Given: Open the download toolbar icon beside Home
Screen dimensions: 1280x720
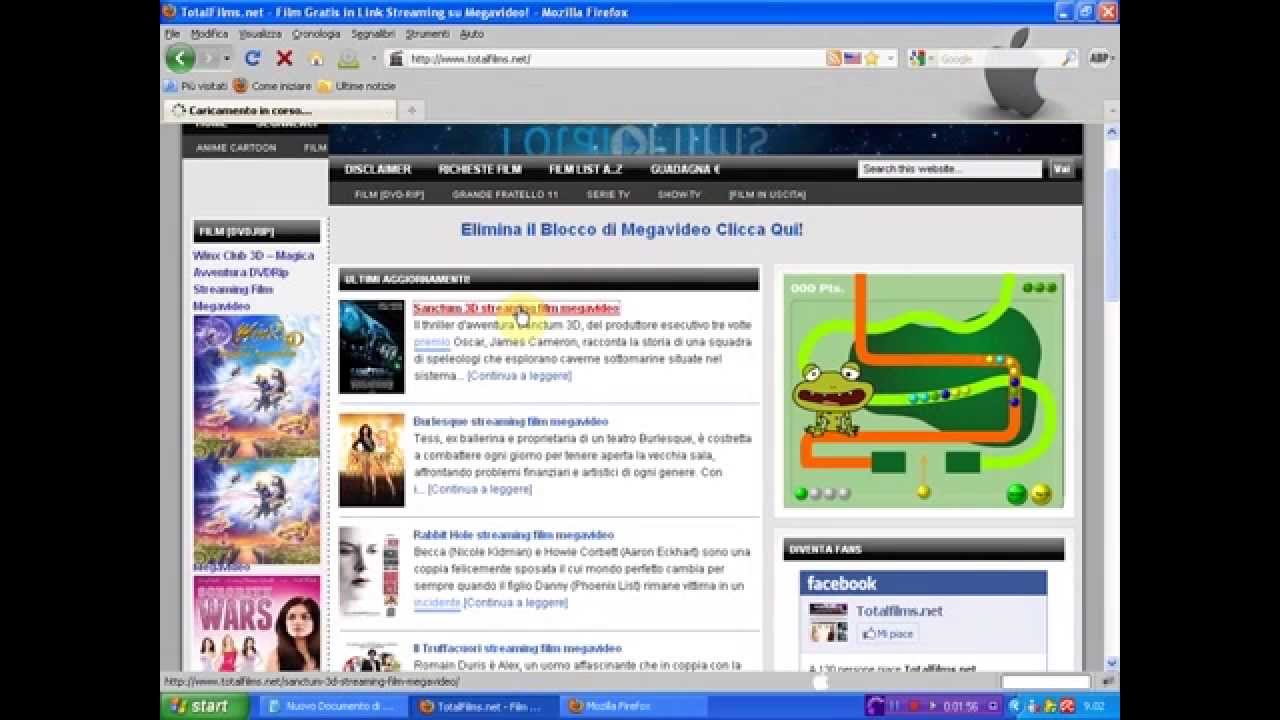Looking at the screenshot, I should pos(348,58).
